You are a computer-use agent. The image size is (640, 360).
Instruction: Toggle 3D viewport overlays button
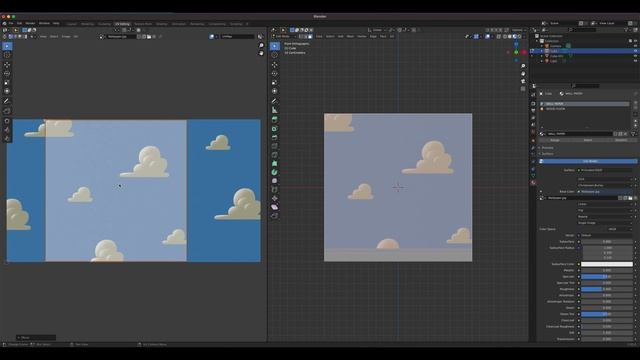tap(488, 37)
